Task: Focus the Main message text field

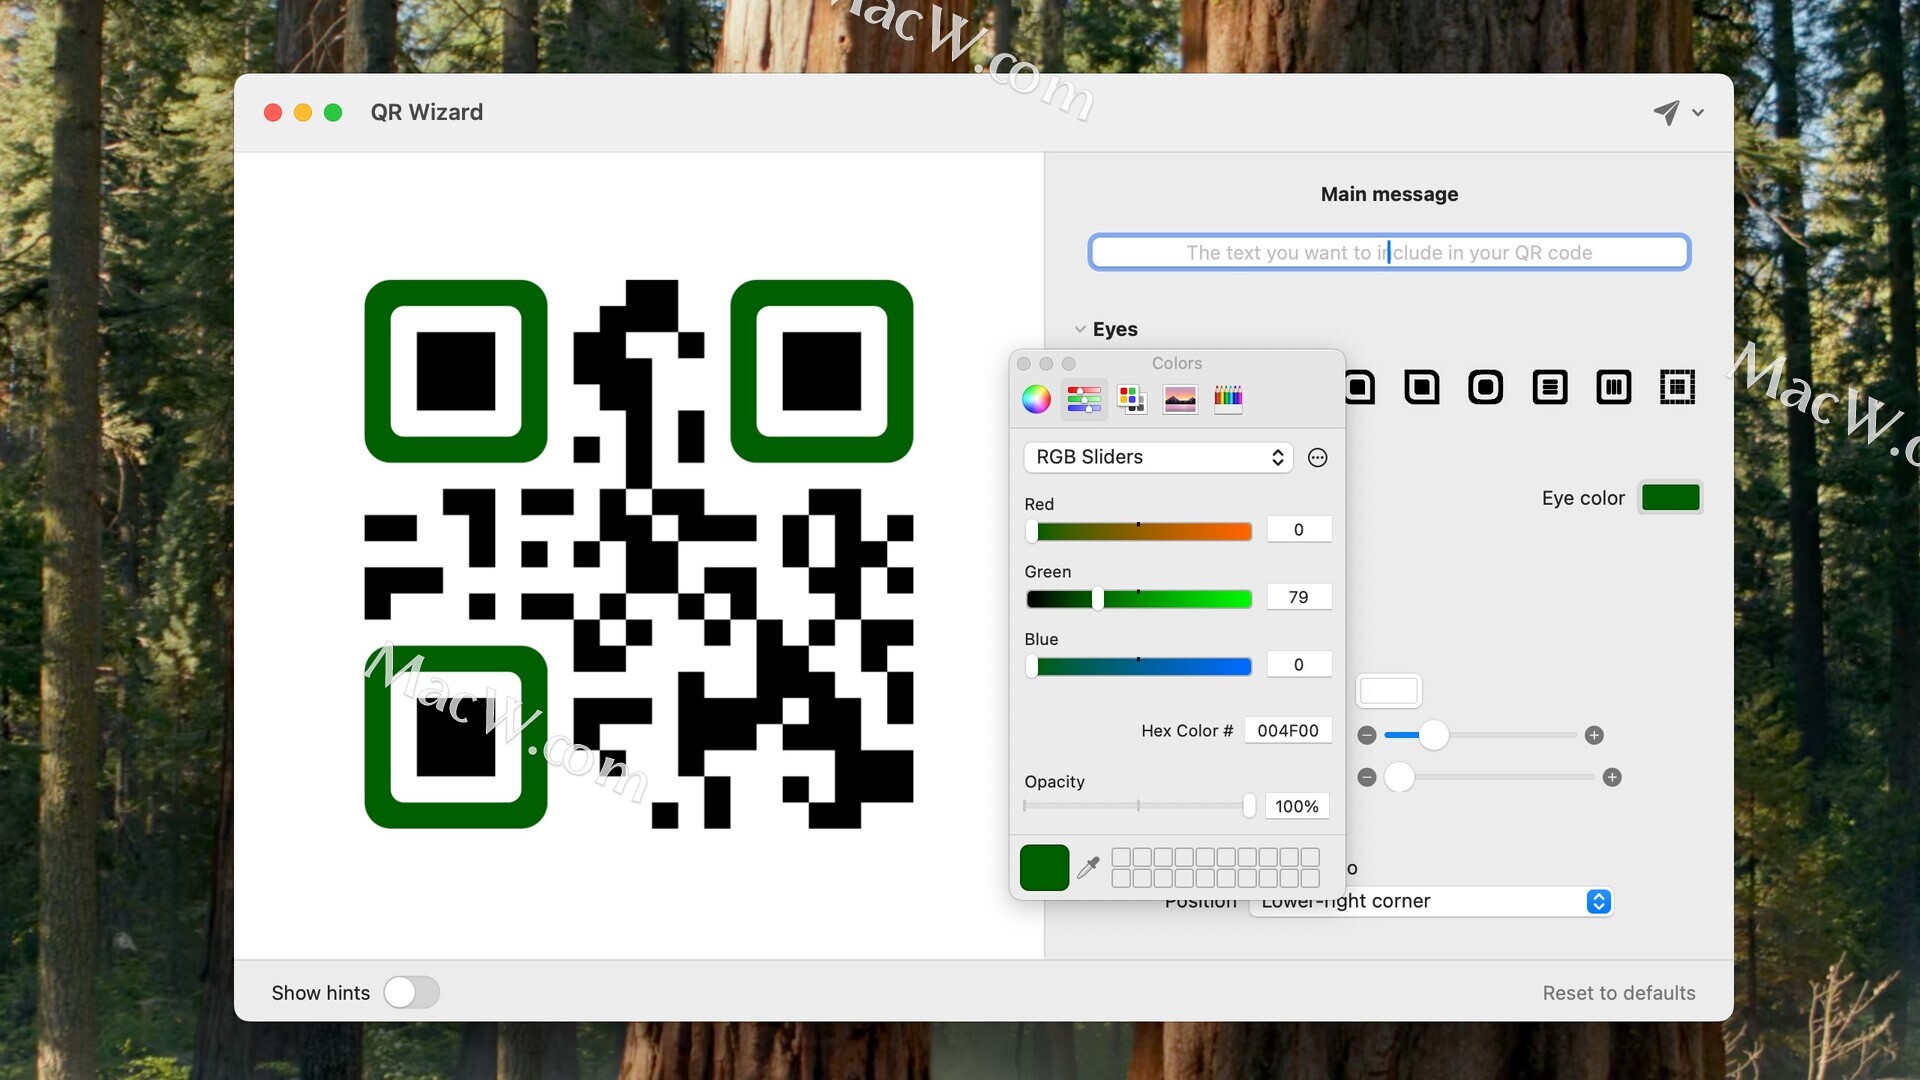Action: [1389, 252]
